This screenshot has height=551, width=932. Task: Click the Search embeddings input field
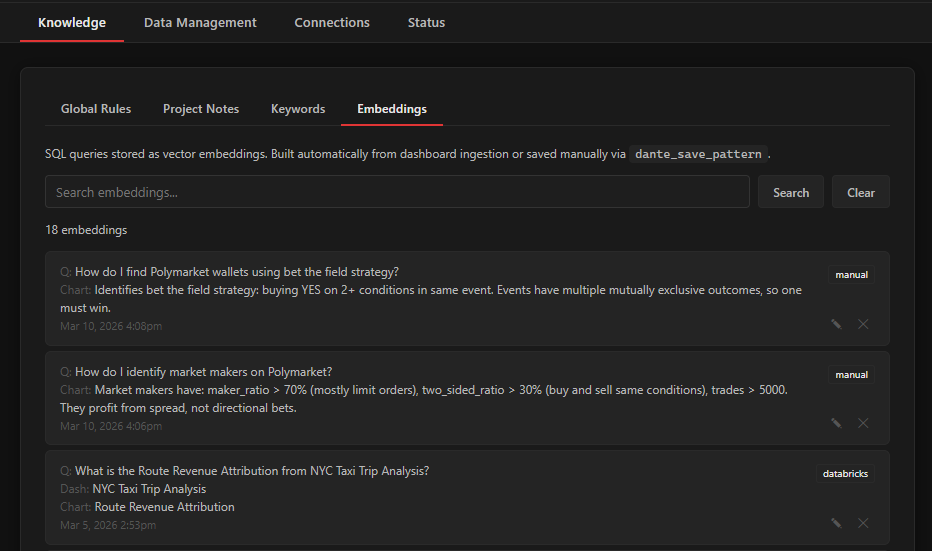(x=397, y=192)
